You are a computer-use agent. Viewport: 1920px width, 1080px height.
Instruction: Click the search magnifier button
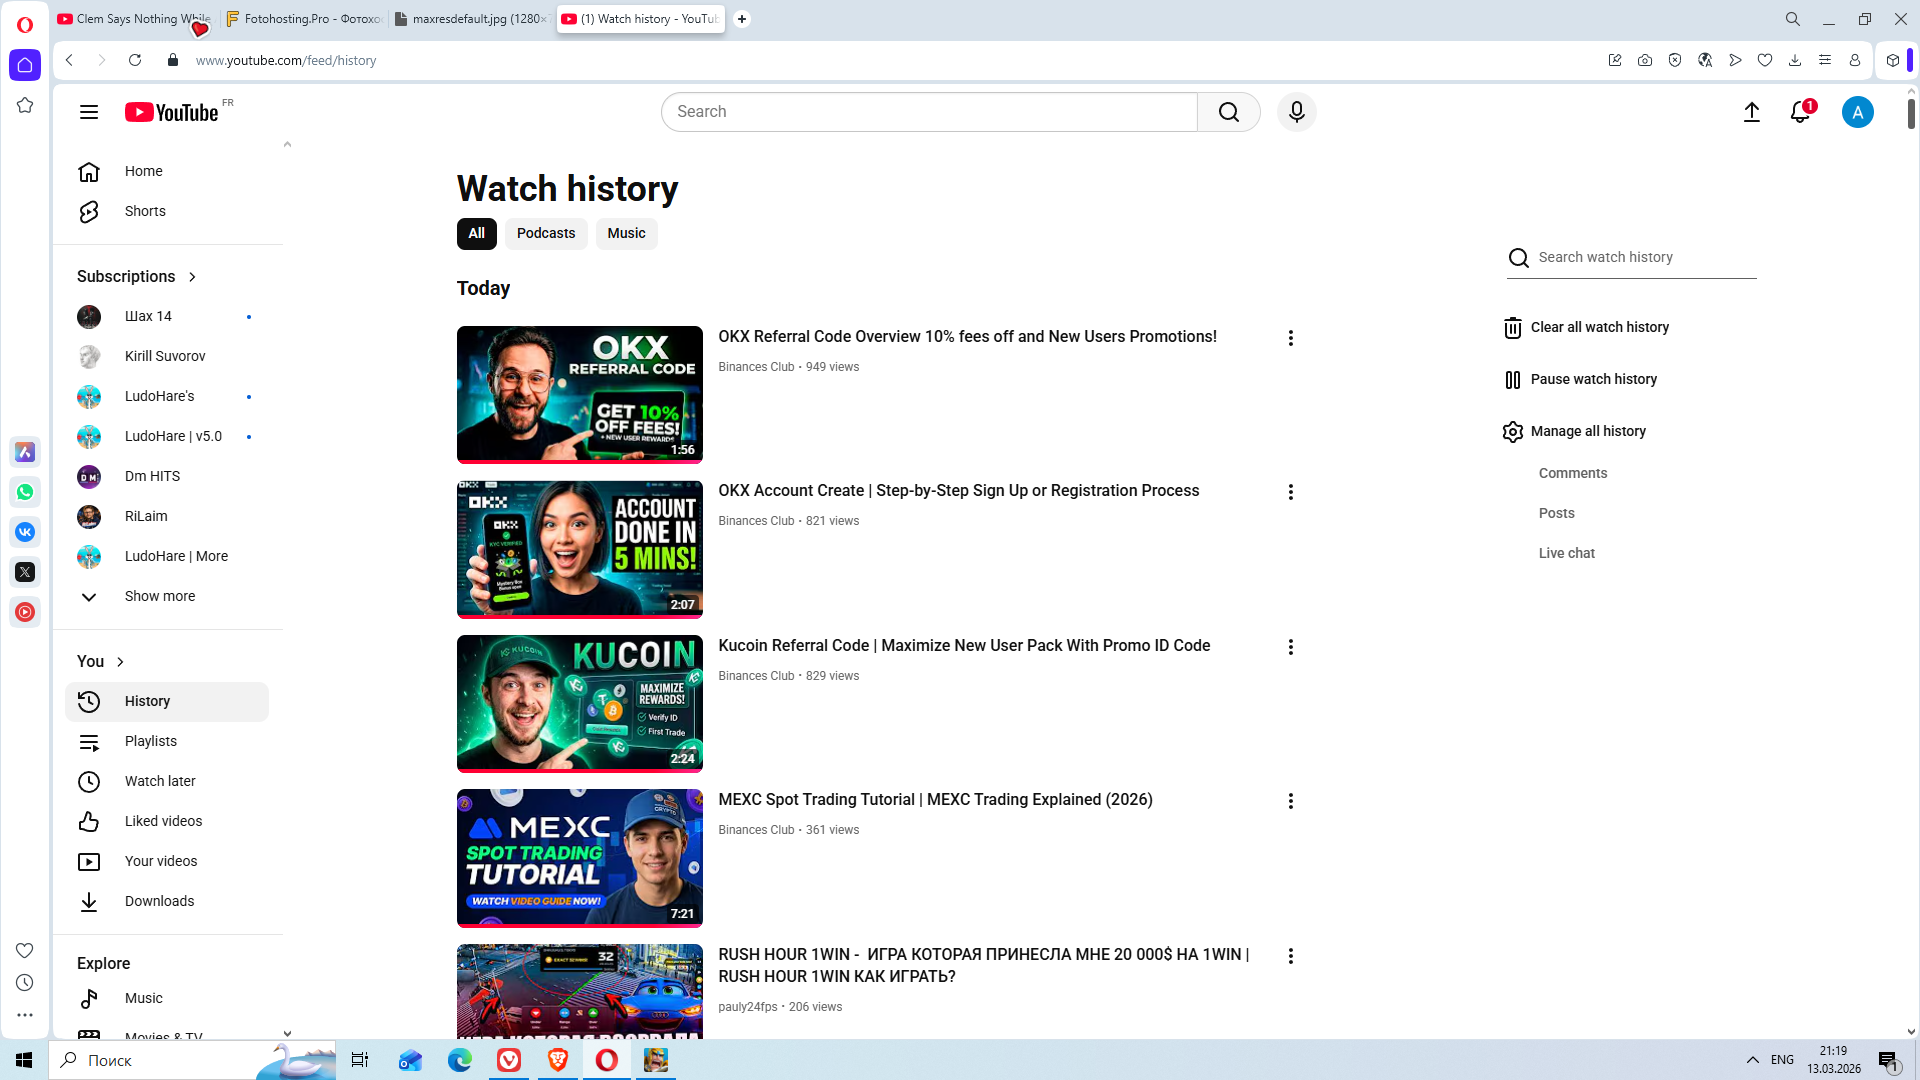pyautogui.click(x=1228, y=112)
